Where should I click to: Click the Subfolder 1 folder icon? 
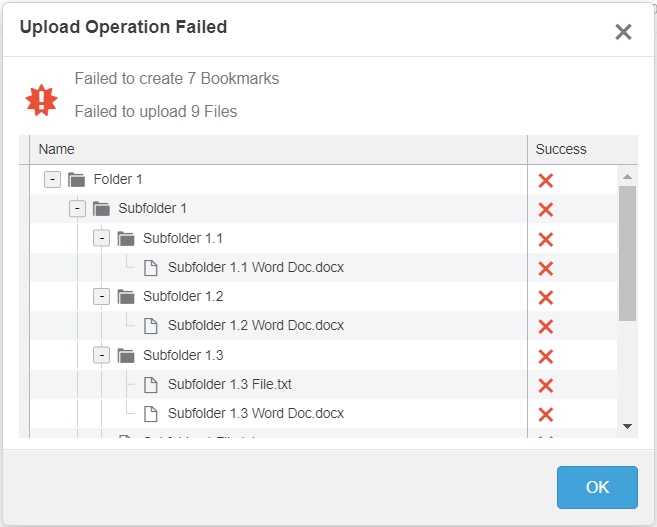pyautogui.click(x=101, y=209)
